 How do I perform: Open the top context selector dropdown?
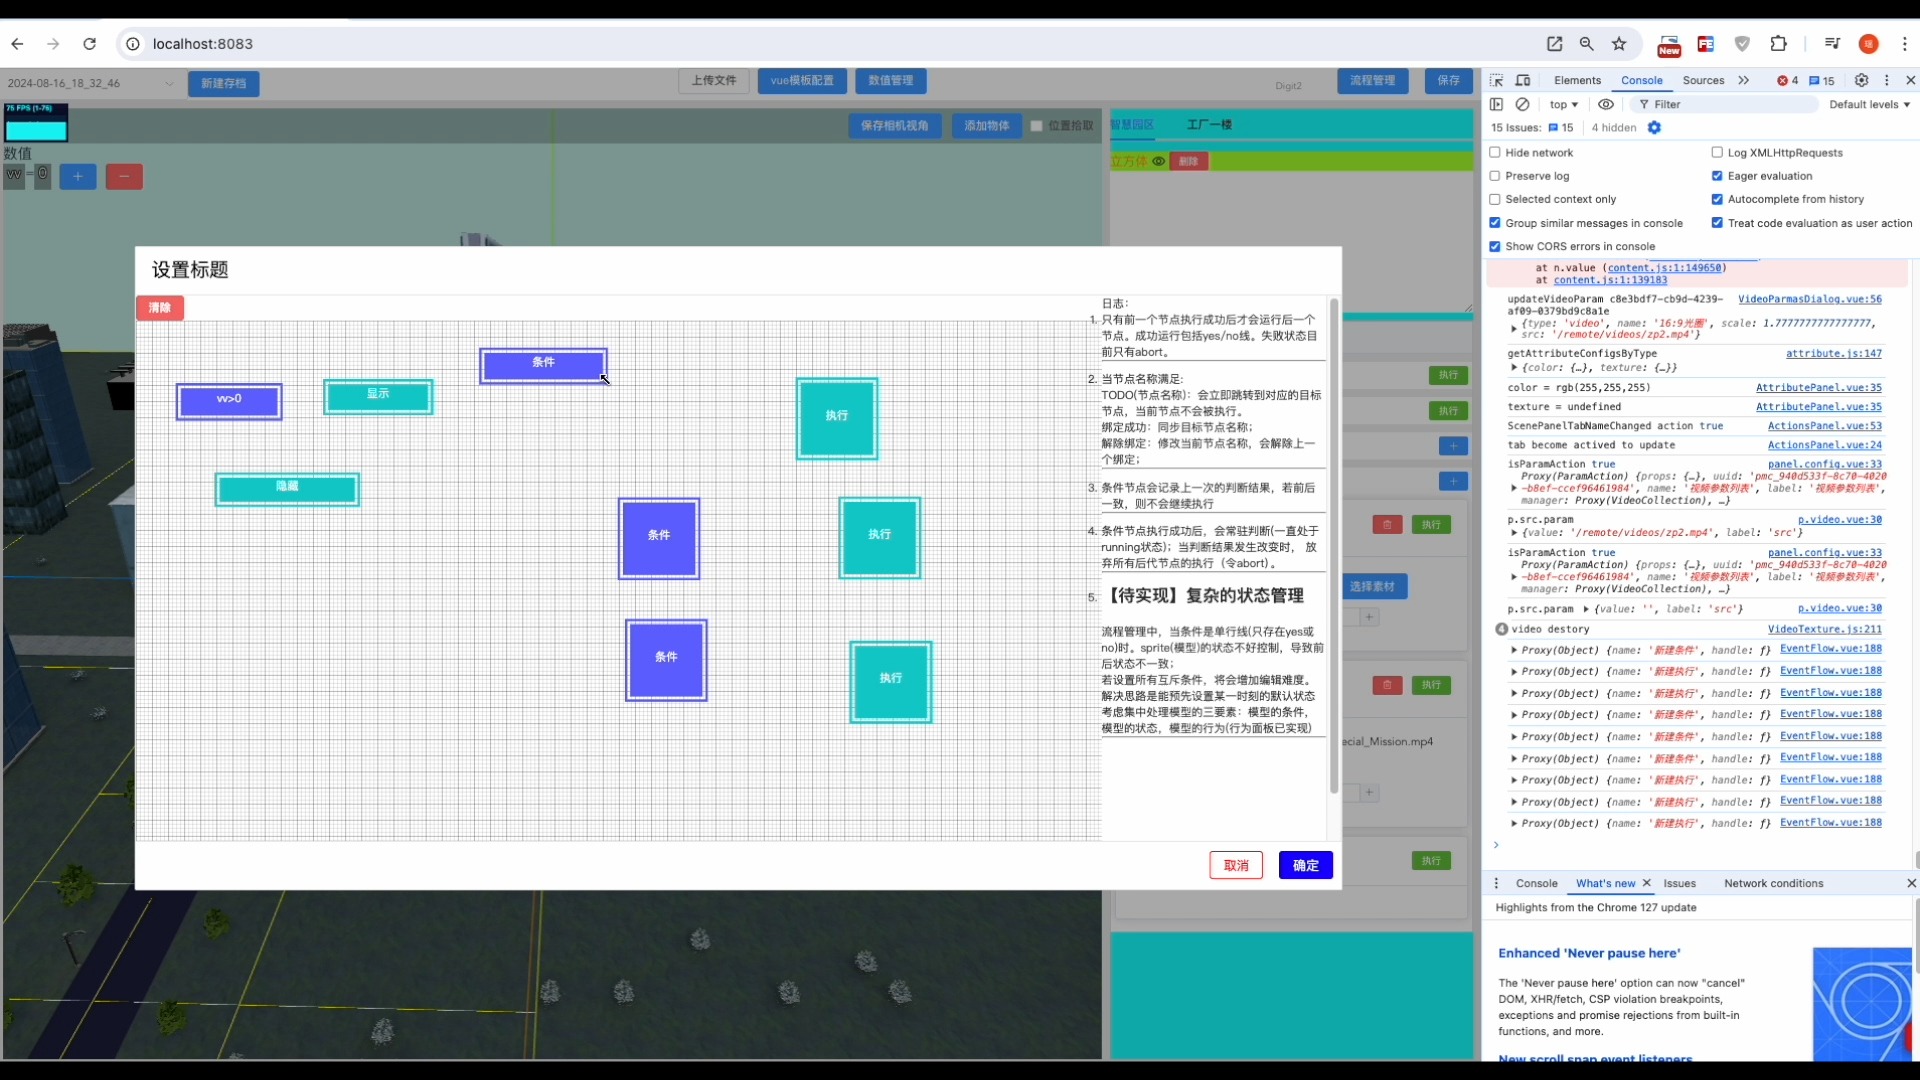point(1563,104)
